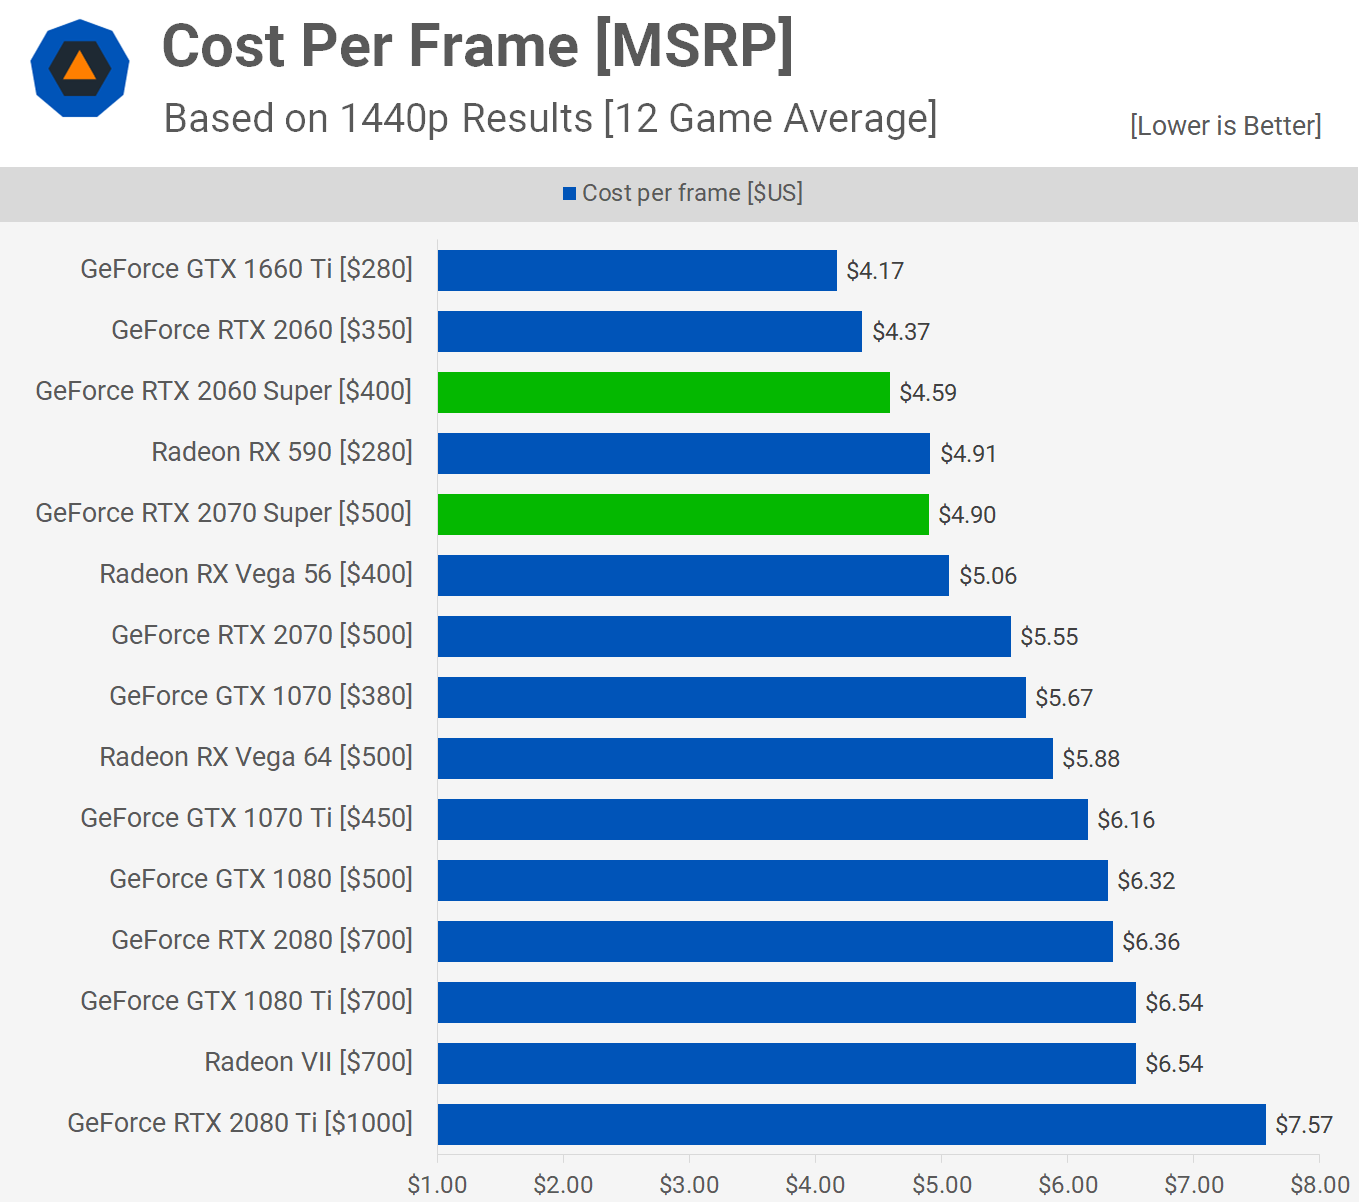Screen dimensions: 1359x1202
Task: Click the Radeon RX Vega 64 bar
Action: click(x=745, y=758)
